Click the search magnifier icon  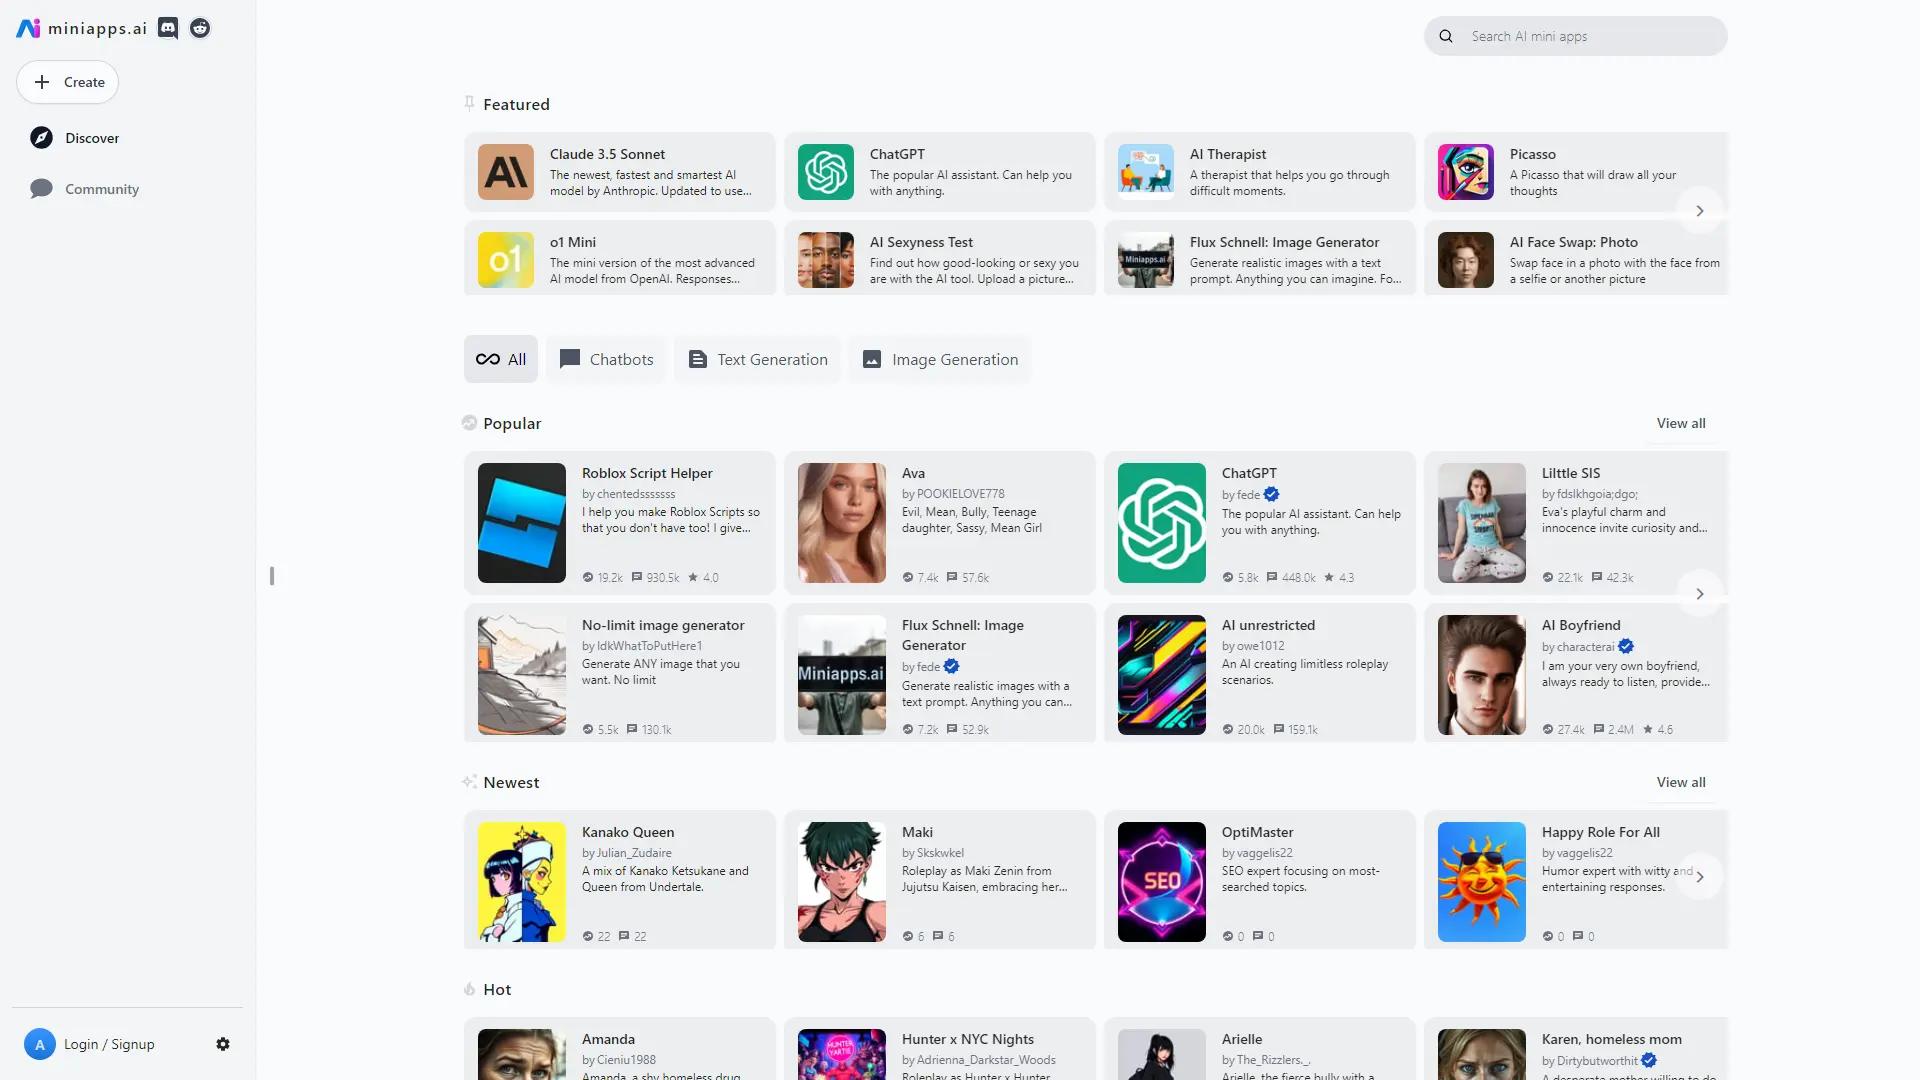click(x=1445, y=35)
